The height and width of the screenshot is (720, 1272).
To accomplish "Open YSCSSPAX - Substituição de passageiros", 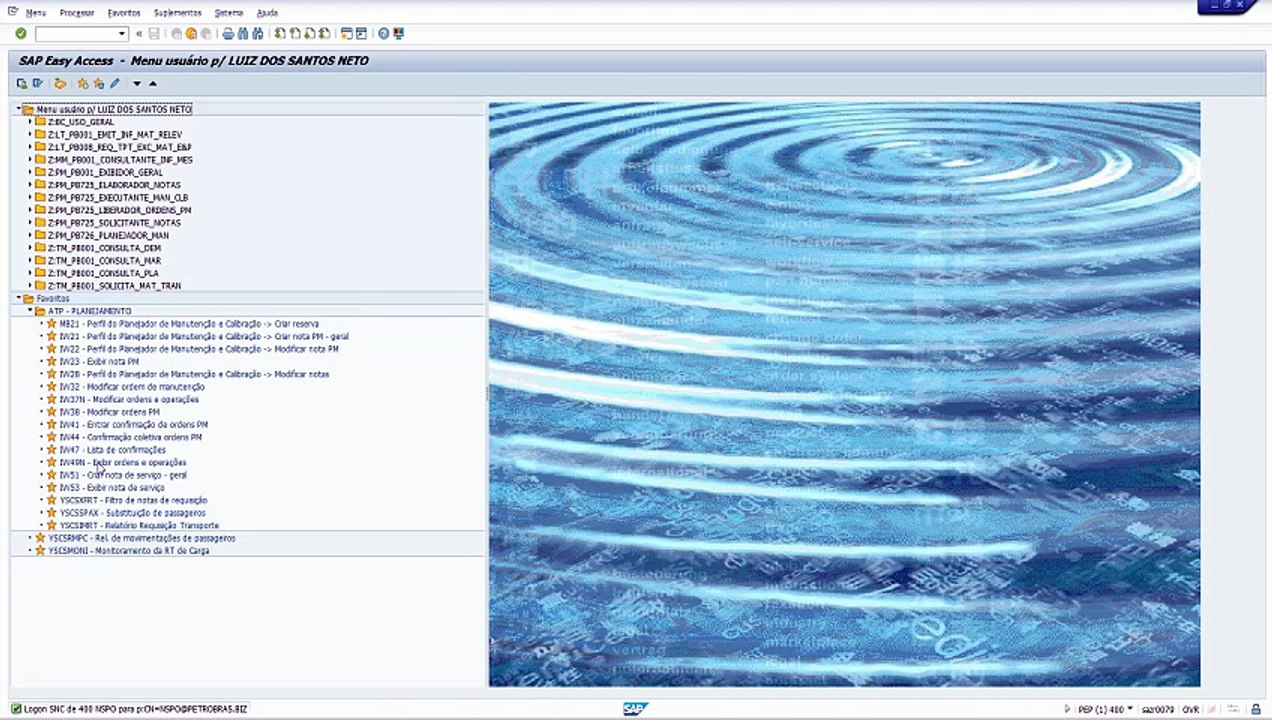I will pos(132,513).
